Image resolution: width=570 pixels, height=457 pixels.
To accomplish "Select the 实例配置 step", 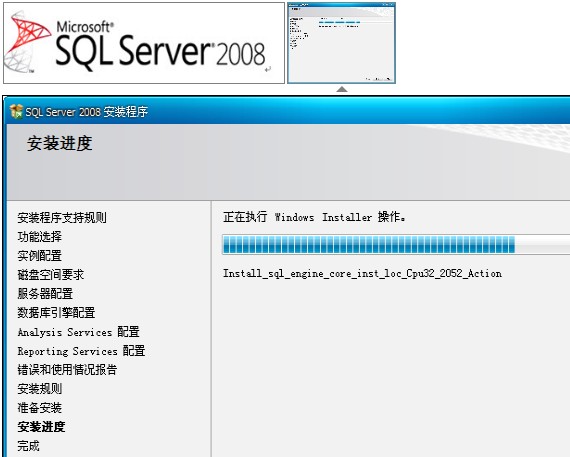I will coord(40,256).
